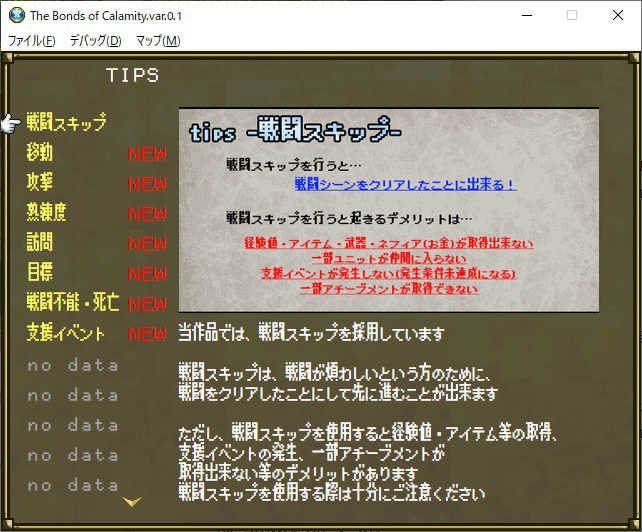This screenshot has width=642, height=532.
Task: Minimize the Bonds of Calamity window
Action: click(527, 16)
